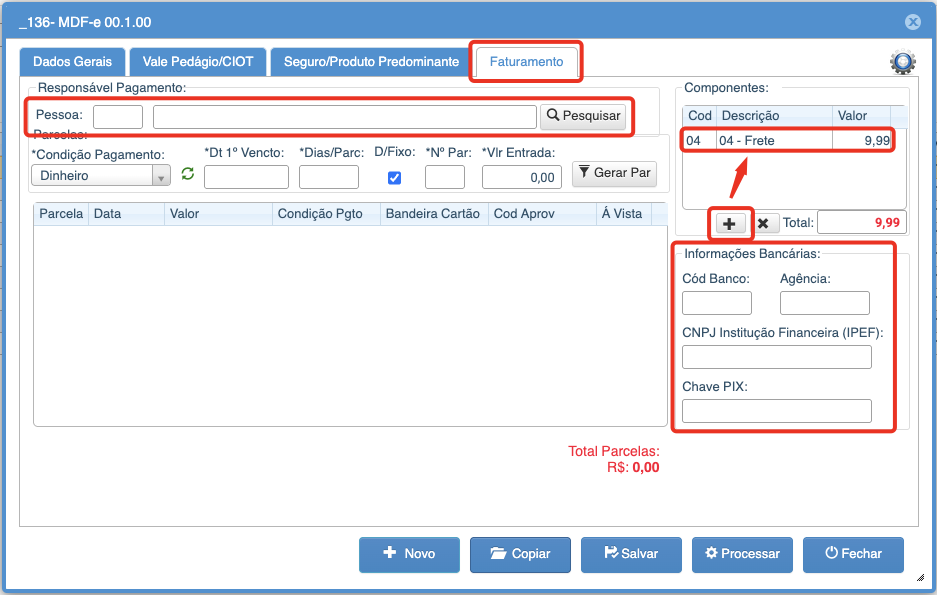Open the settings gear icon at top right
Image resolution: width=937 pixels, height=595 pixels.
click(902, 62)
